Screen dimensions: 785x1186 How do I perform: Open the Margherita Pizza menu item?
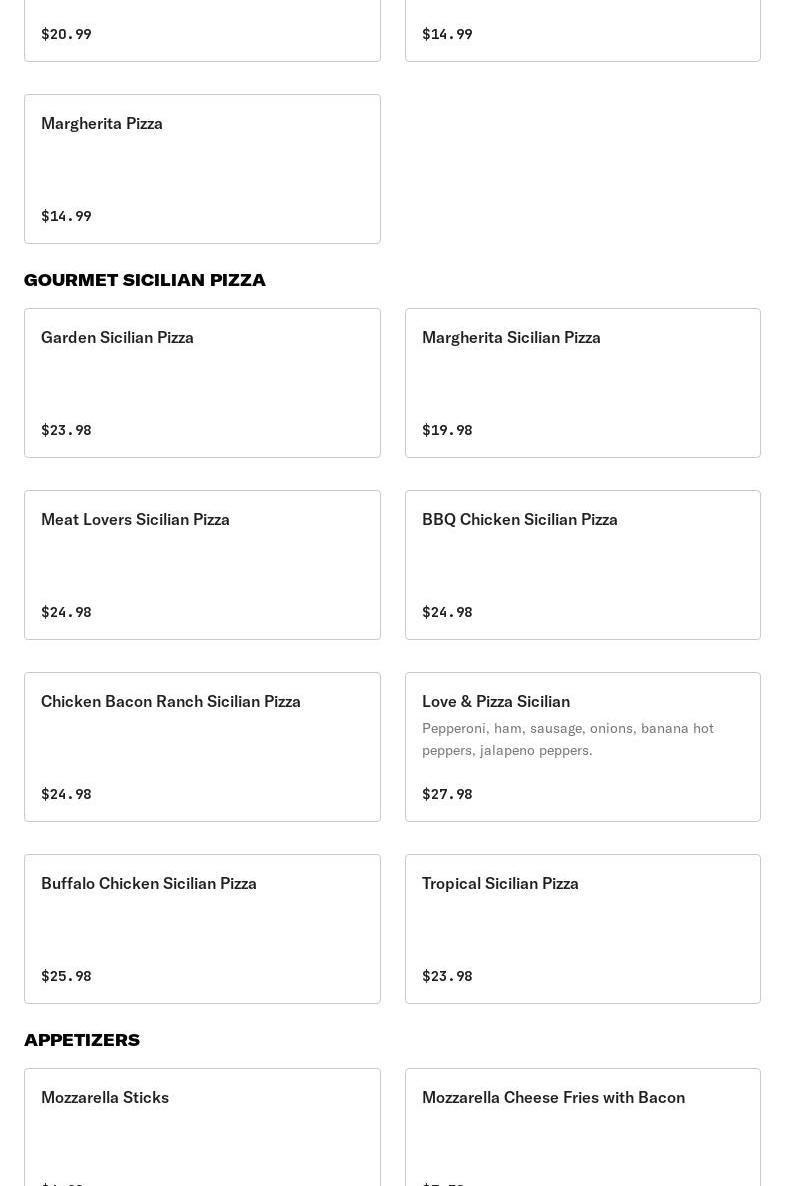click(x=202, y=168)
